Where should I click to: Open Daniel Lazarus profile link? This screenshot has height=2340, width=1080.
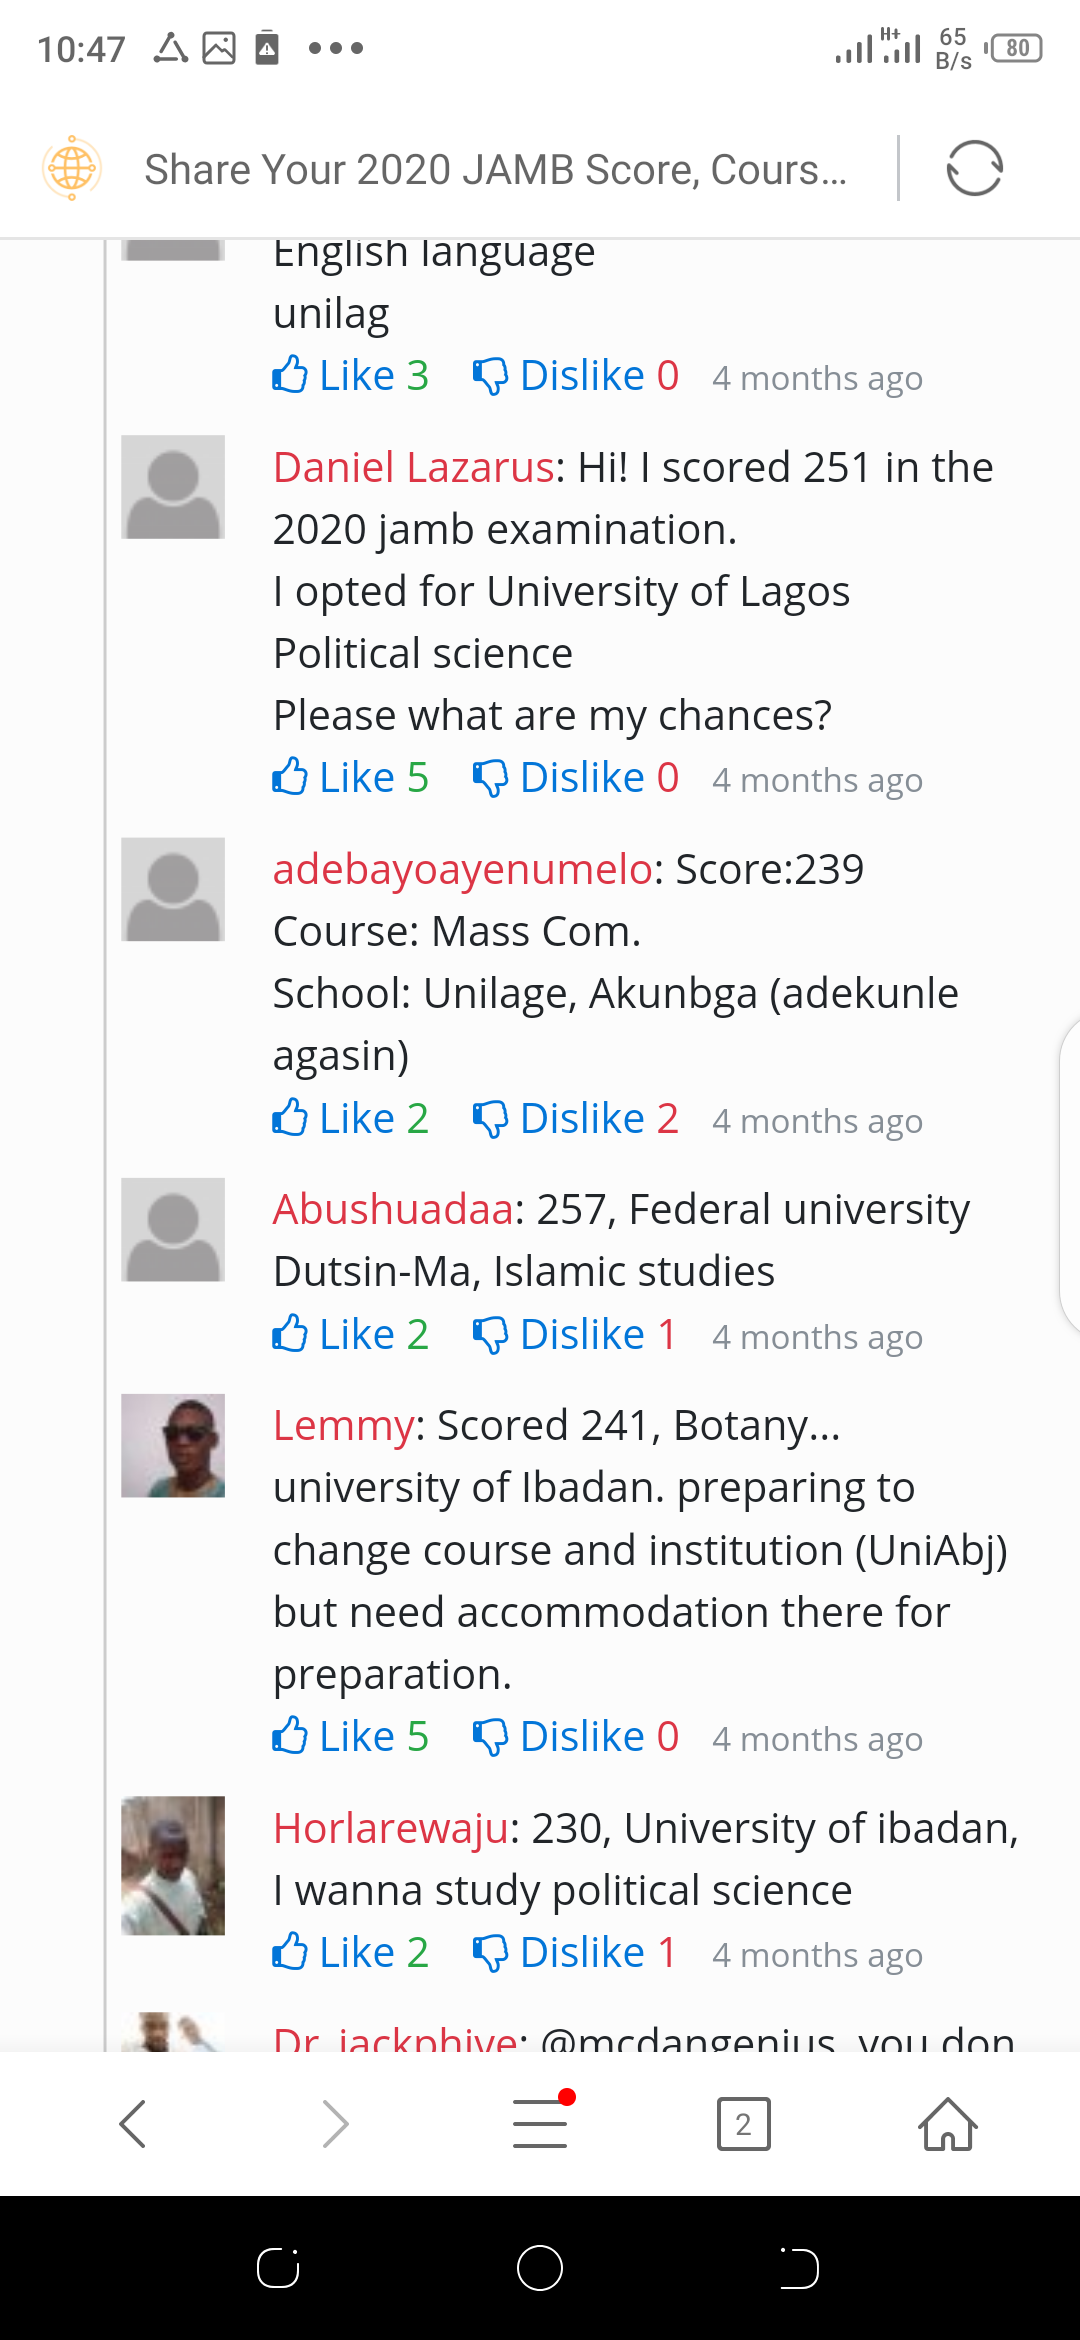pyautogui.click(x=413, y=468)
